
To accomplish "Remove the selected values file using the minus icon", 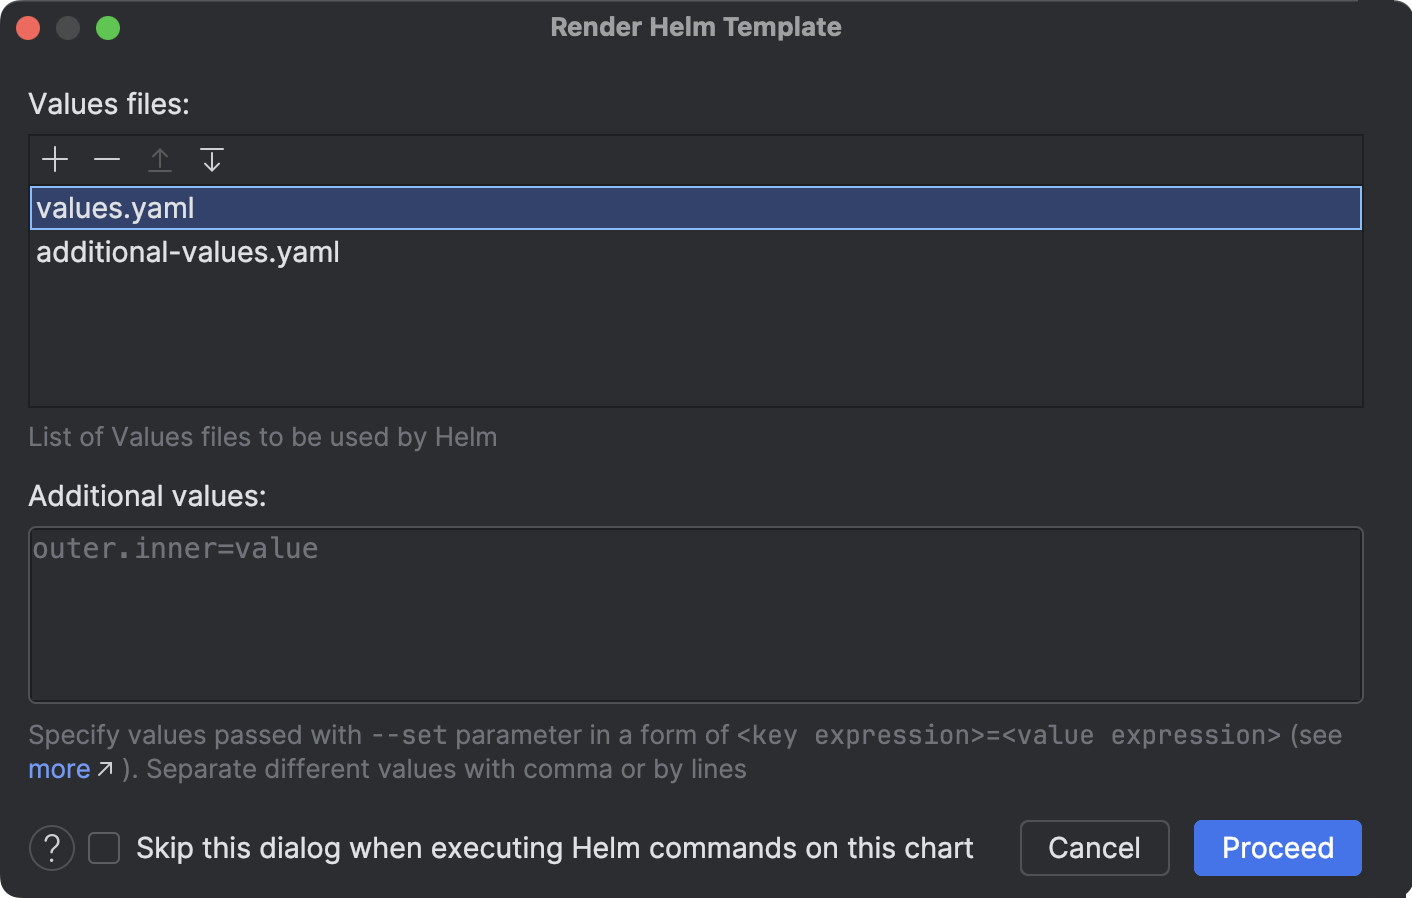I will tap(107, 159).
